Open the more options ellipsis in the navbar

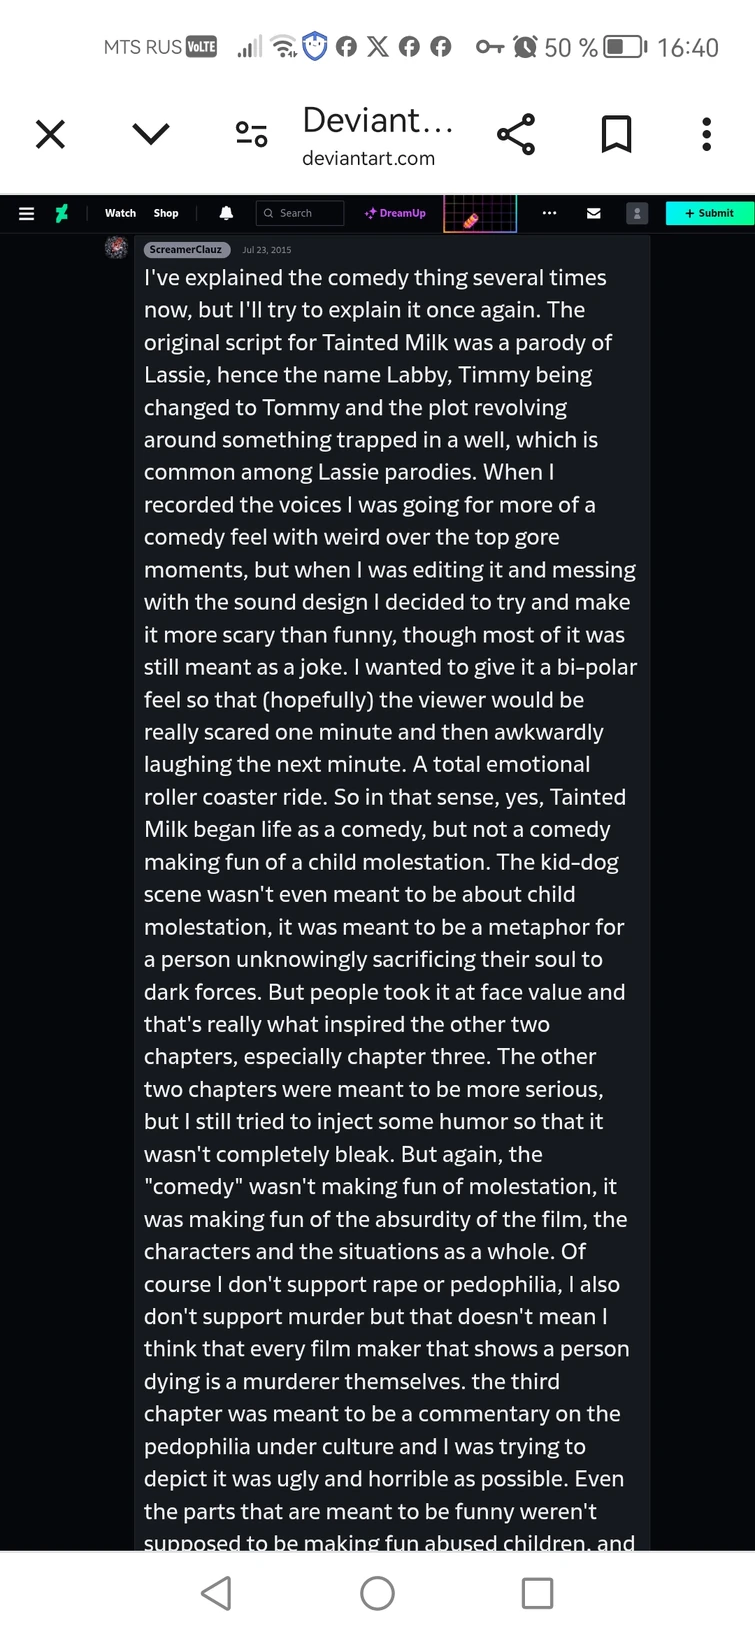(549, 213)
